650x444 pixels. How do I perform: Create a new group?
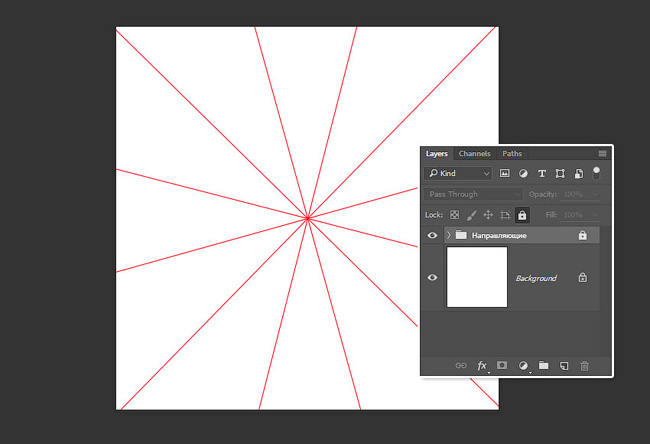click(543, 365)
